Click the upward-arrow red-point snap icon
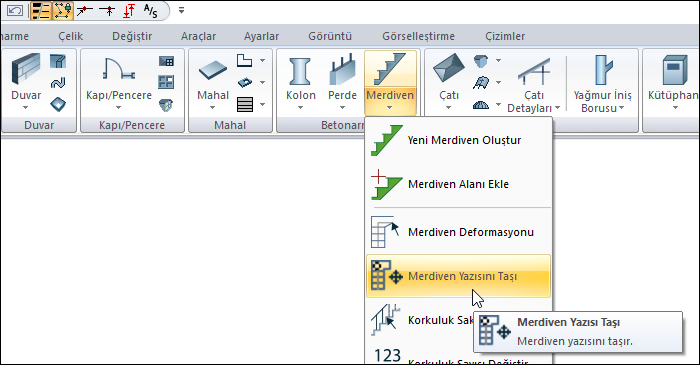The height and width of the screenshot is (365, 700). (x=107, y=11)
